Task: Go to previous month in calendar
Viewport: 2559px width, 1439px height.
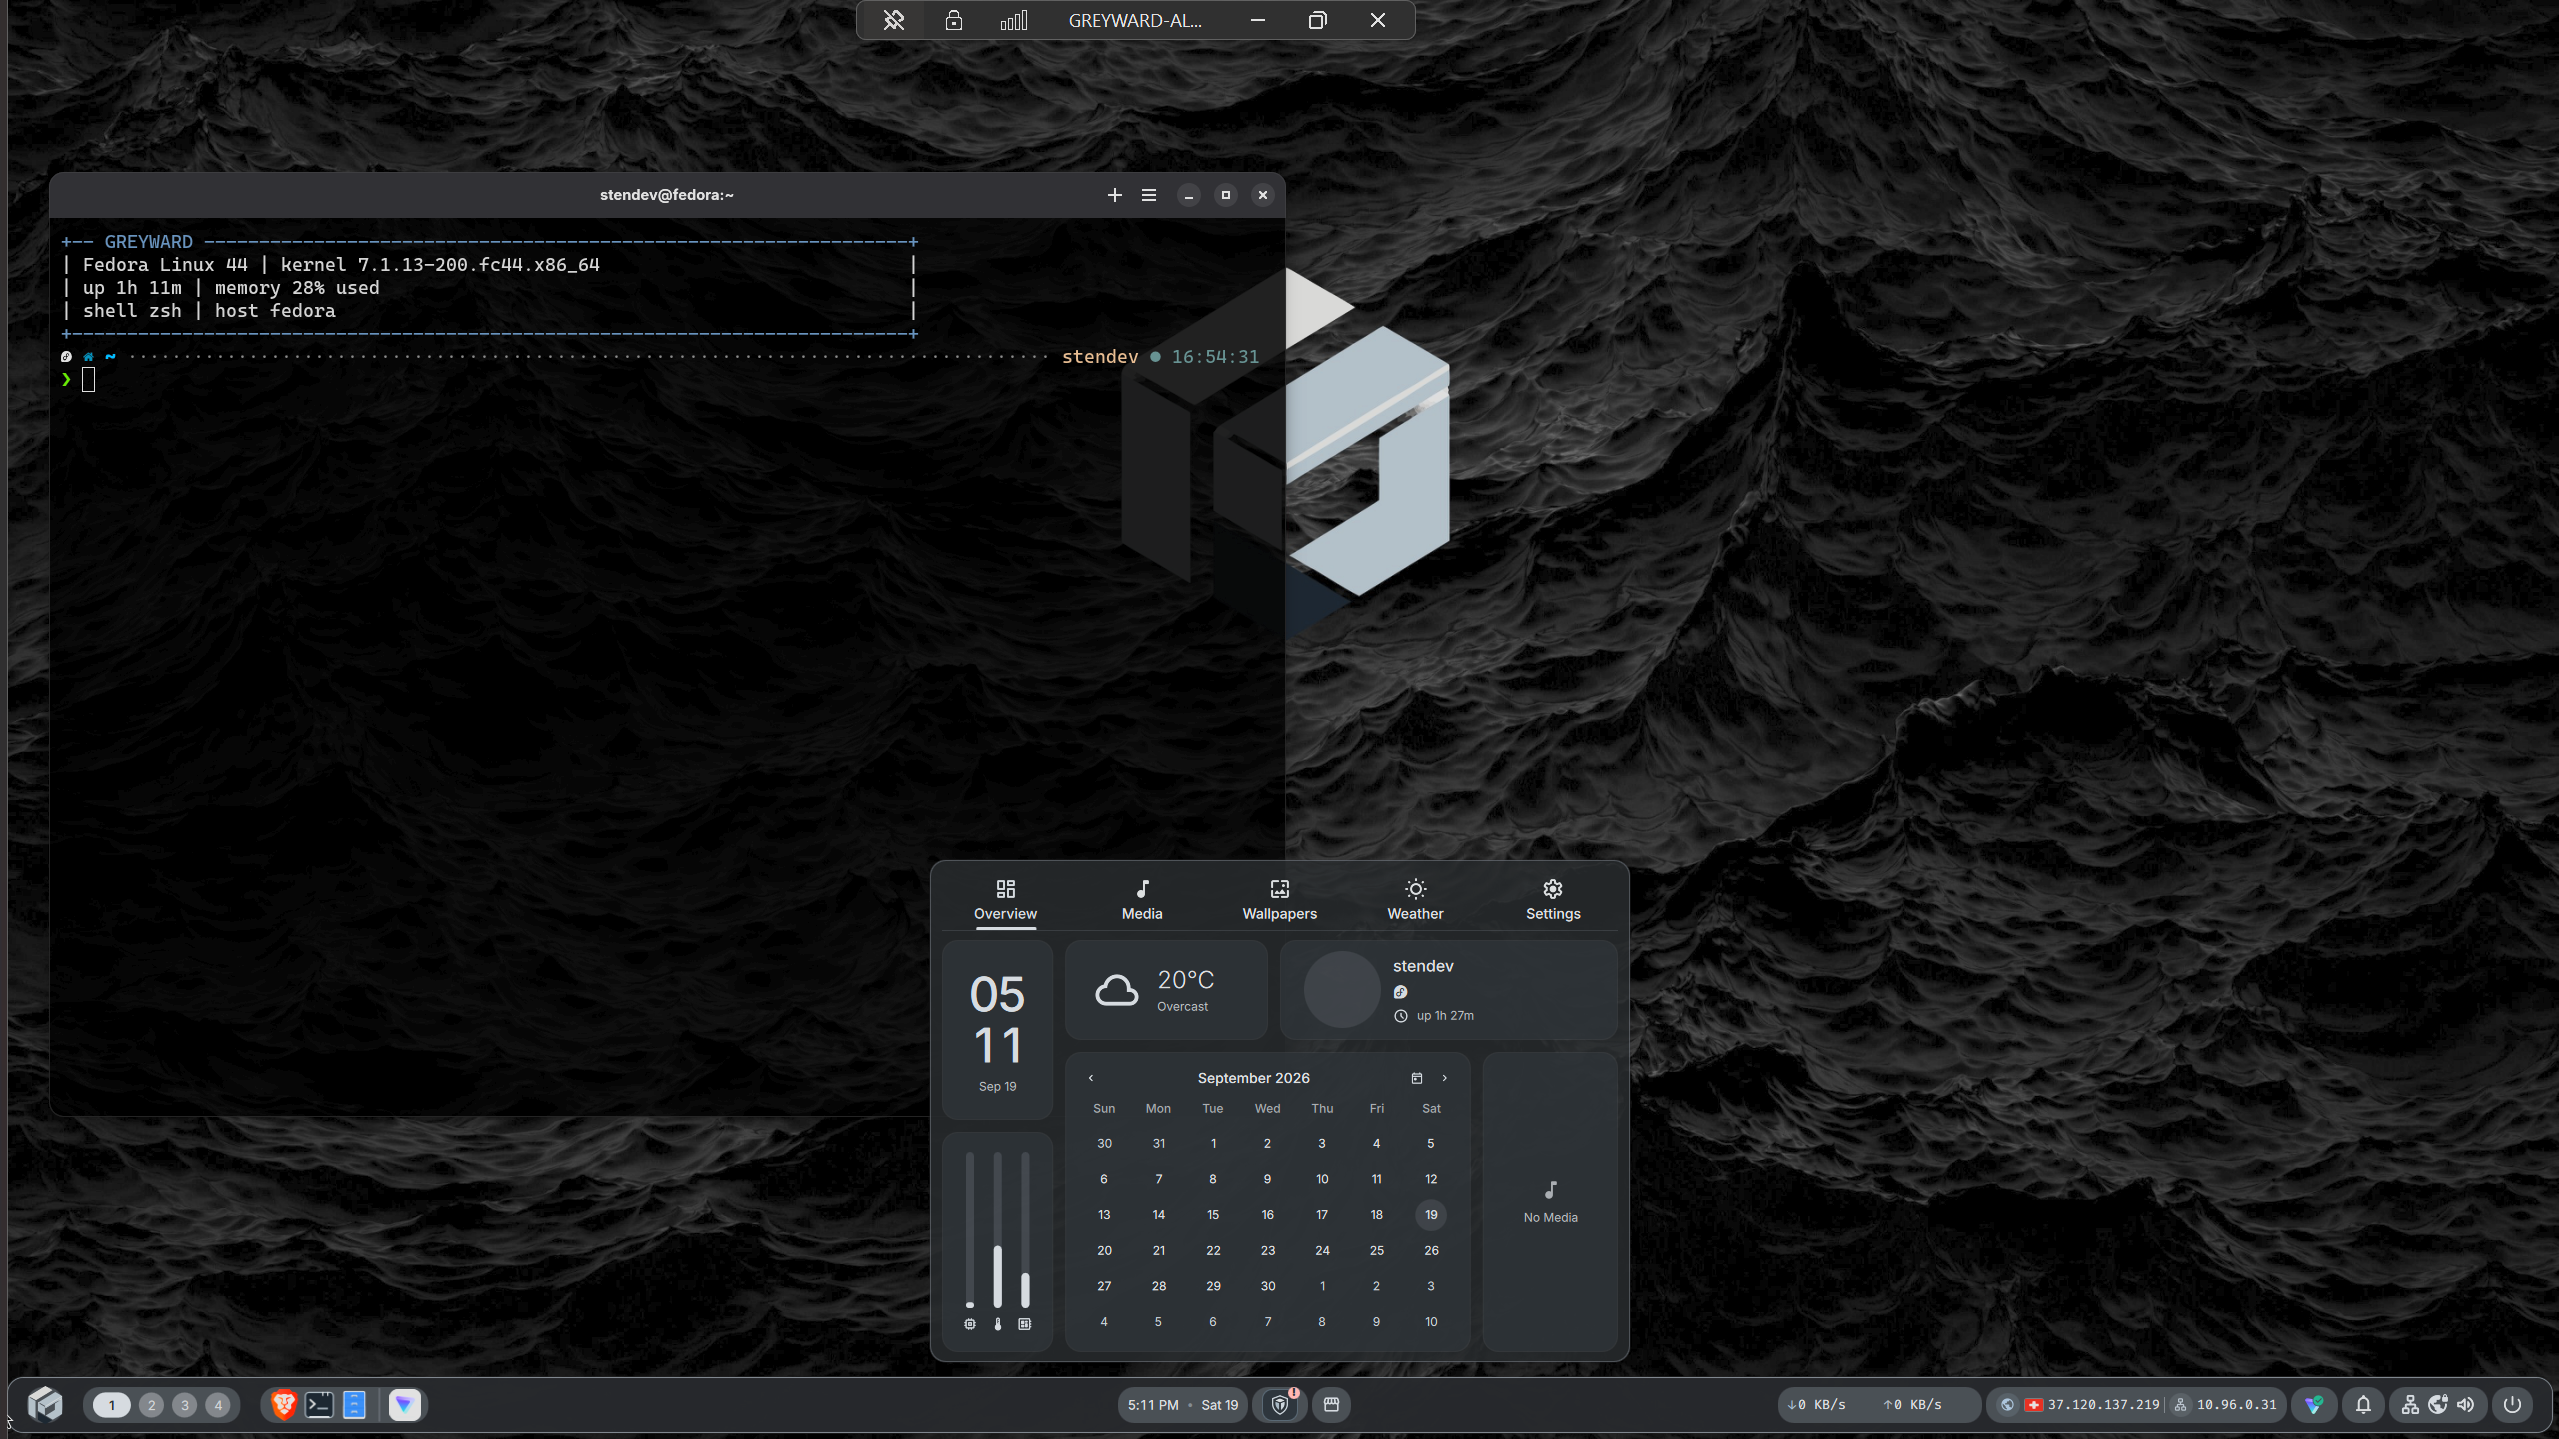Action: tap(1091, 1078)
